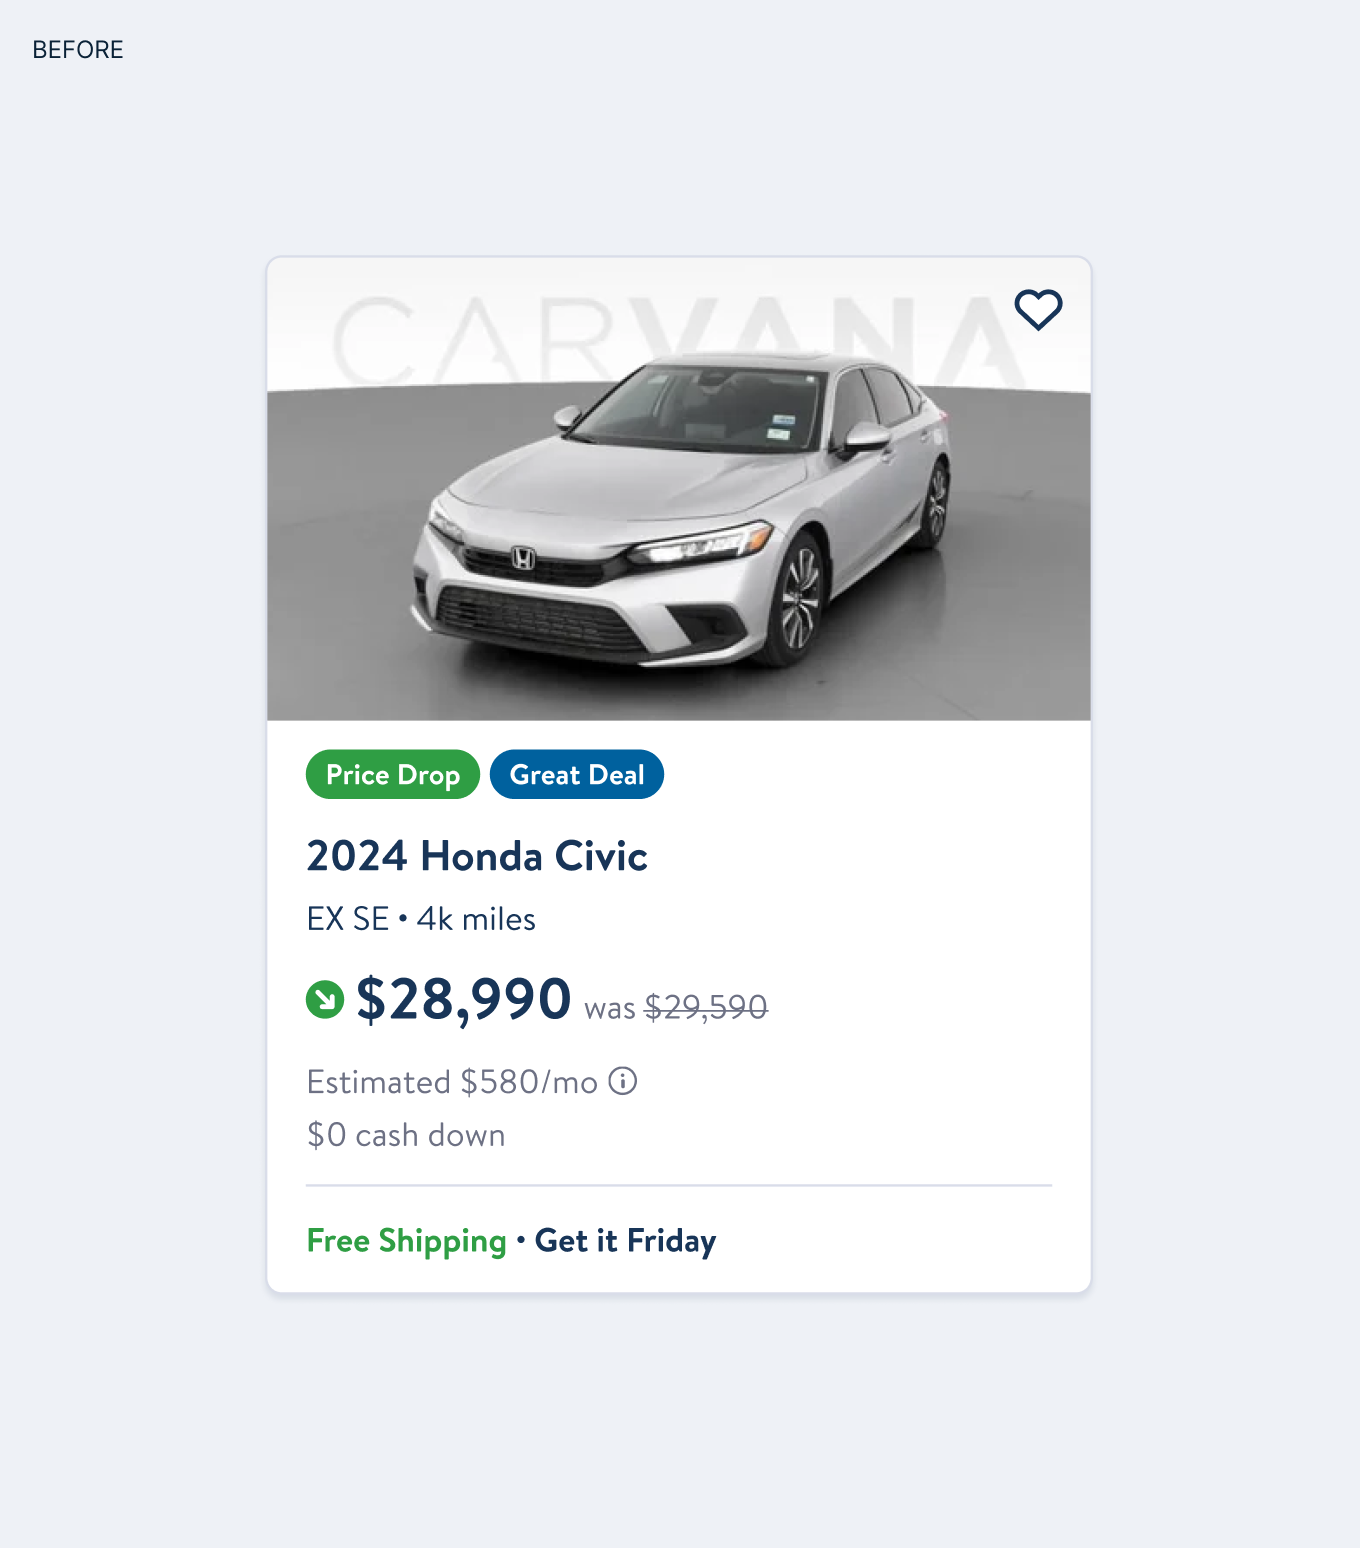Click the heart icon to favorite the car
This screenshot has width=1360, height=1548.
tap(1038, 309)
